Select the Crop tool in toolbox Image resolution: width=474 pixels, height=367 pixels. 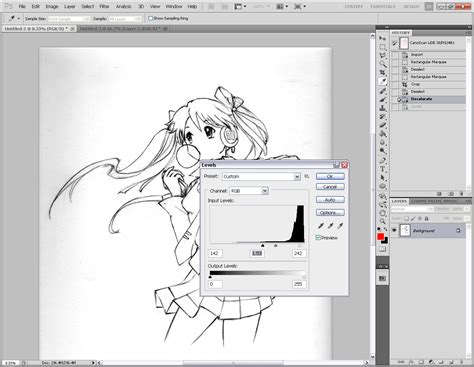[383, 73]
